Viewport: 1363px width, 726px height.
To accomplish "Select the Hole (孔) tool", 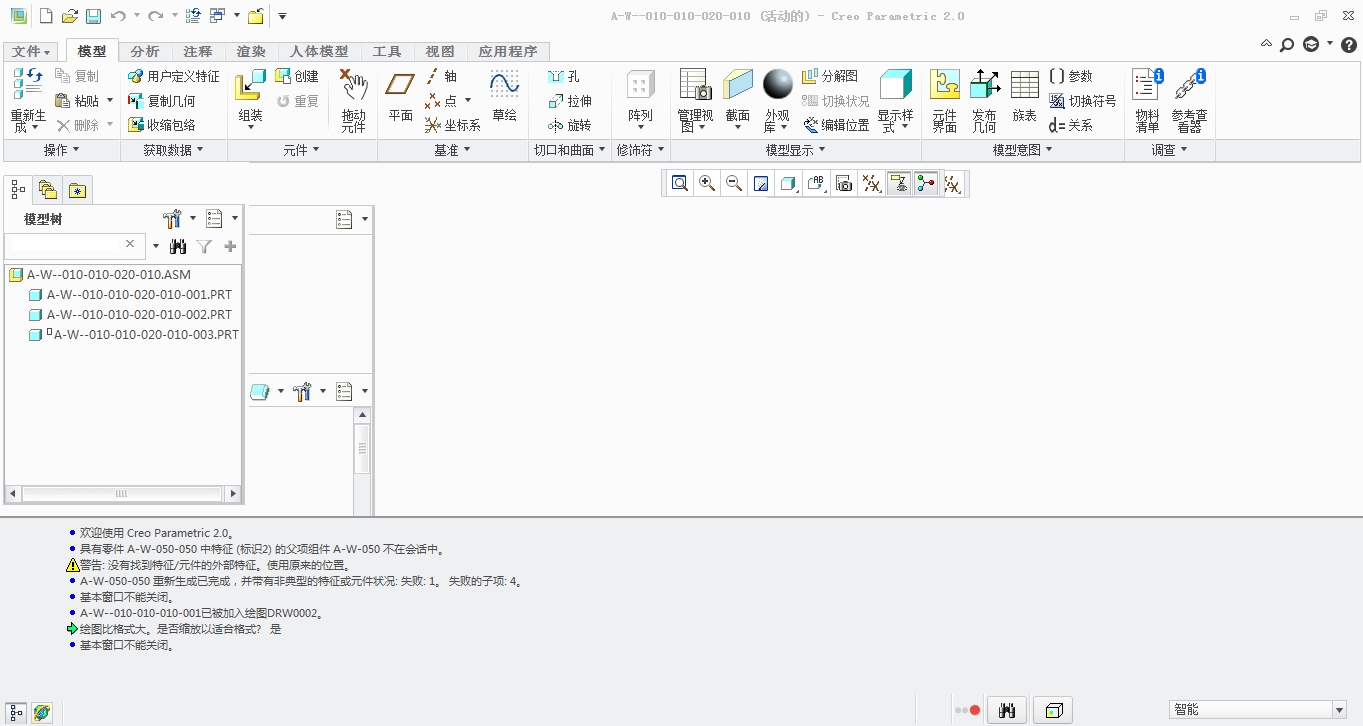I will coord(564,76).
